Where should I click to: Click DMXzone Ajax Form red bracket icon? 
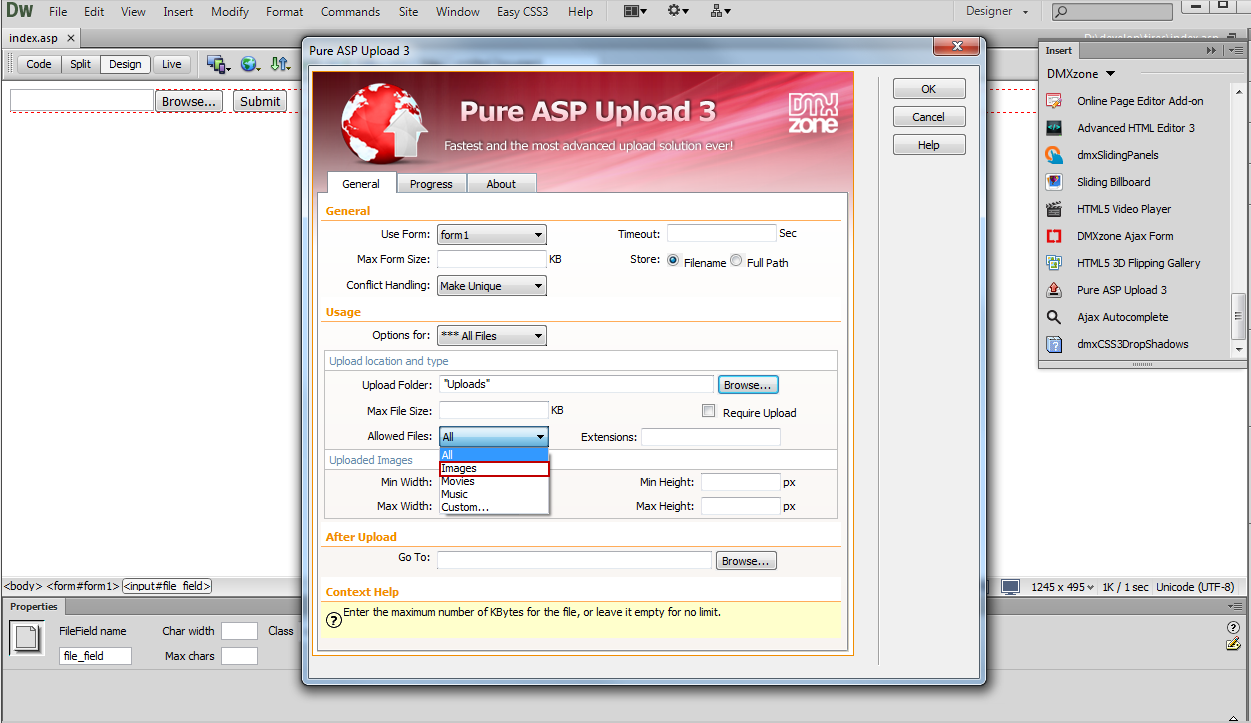click(x=1054, y=236)
